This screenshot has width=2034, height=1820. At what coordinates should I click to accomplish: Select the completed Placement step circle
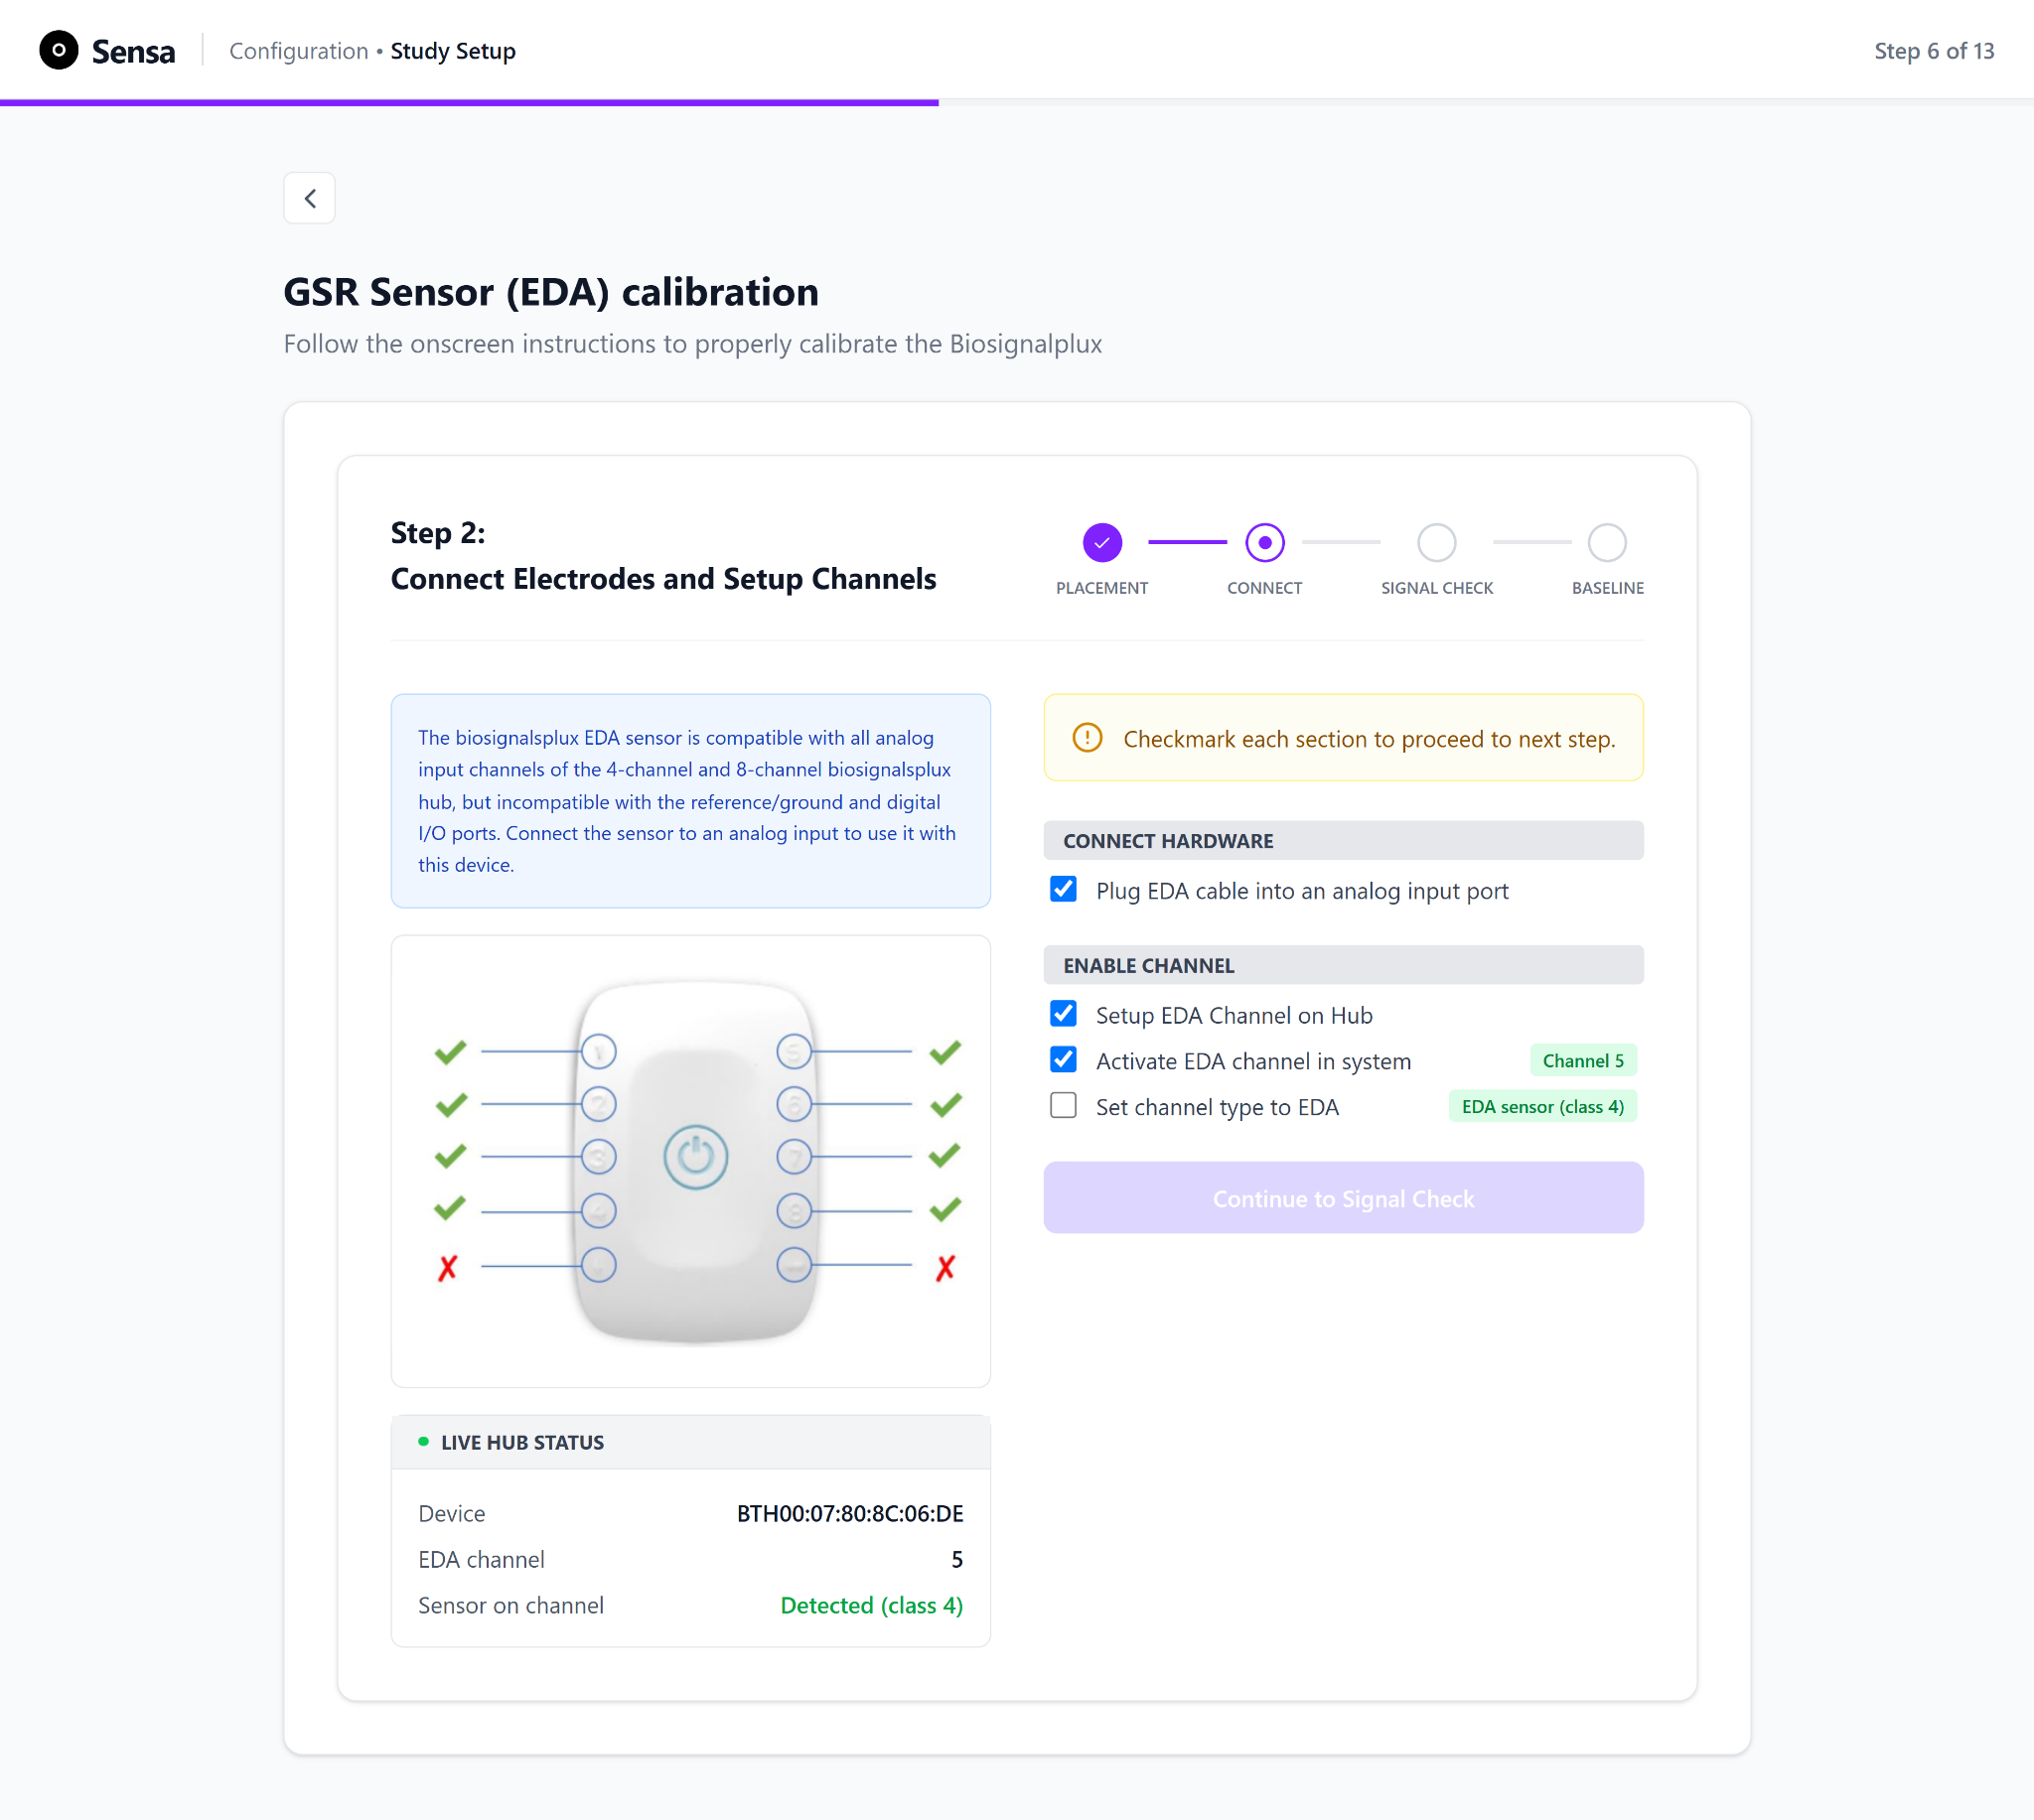(x=1102, y=543)
